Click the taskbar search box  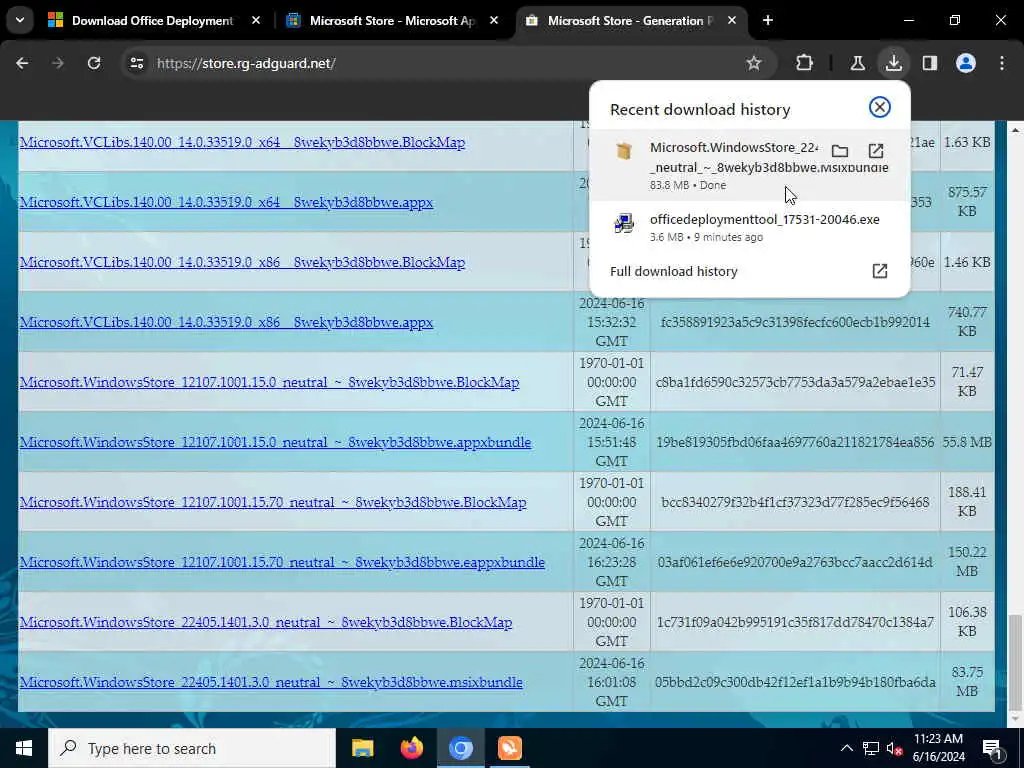point(192,748)
